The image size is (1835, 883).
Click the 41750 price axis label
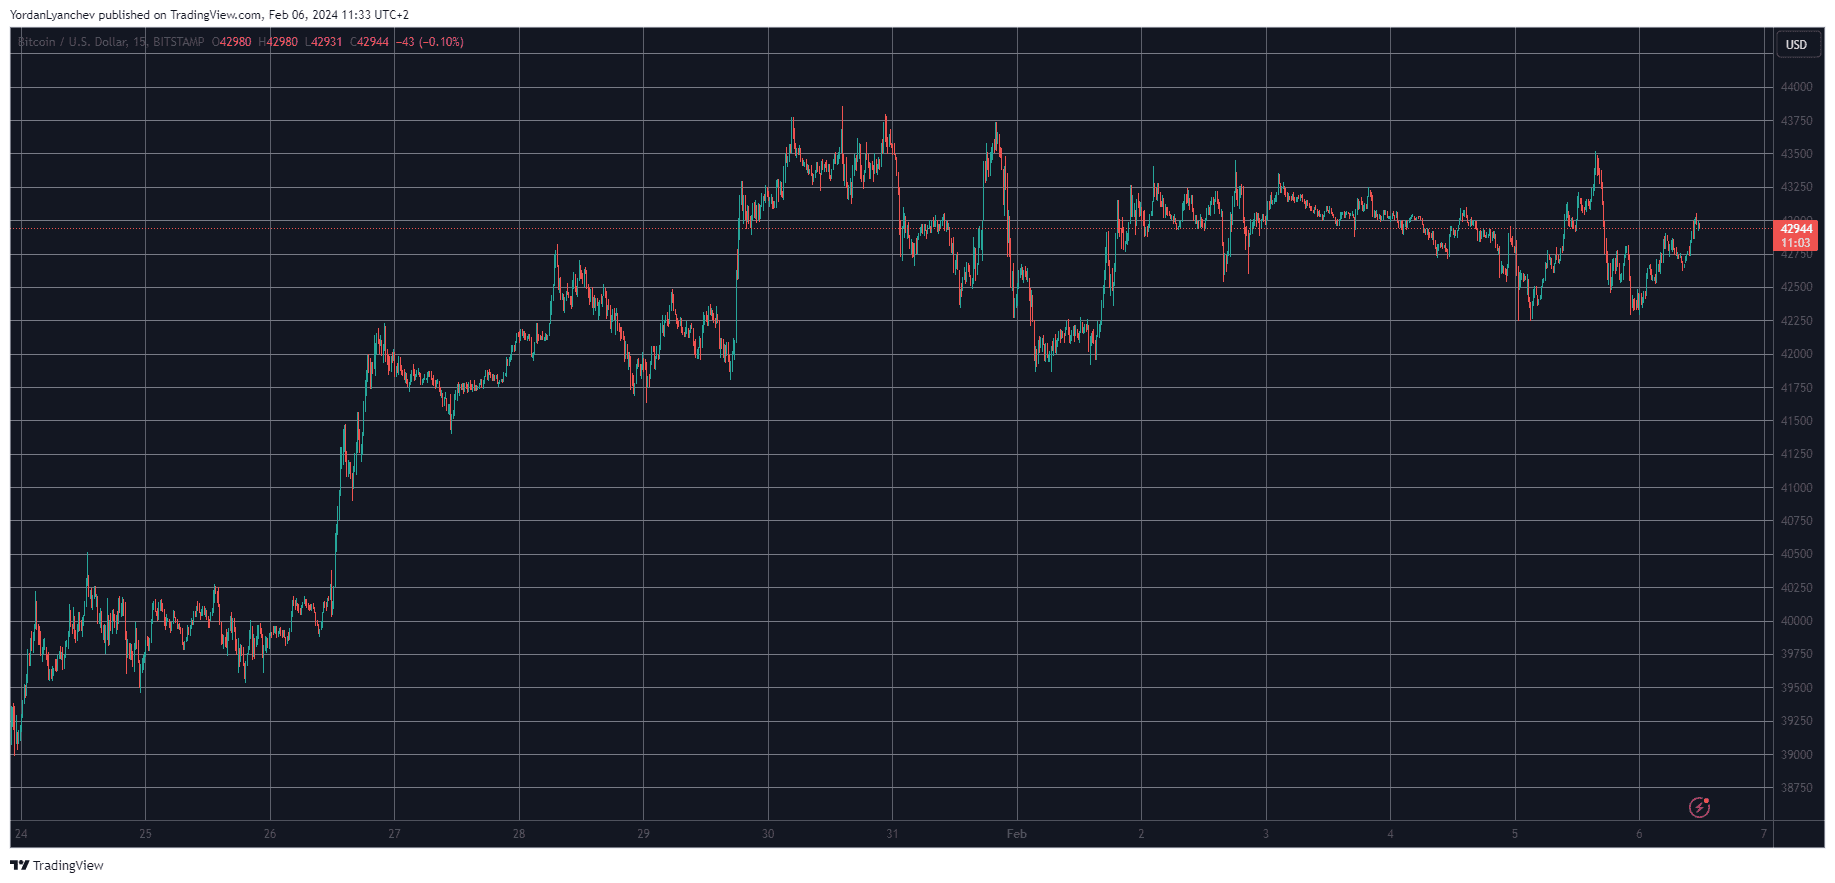[x=1796, y=388]
